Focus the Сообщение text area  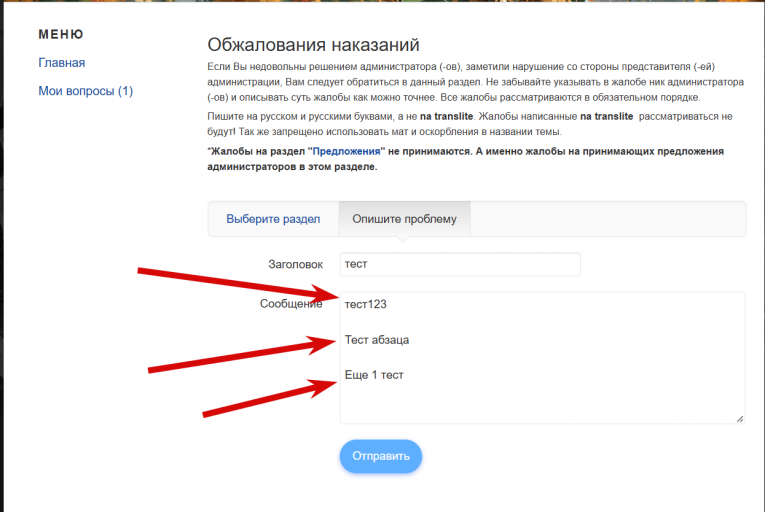point(542,357)
